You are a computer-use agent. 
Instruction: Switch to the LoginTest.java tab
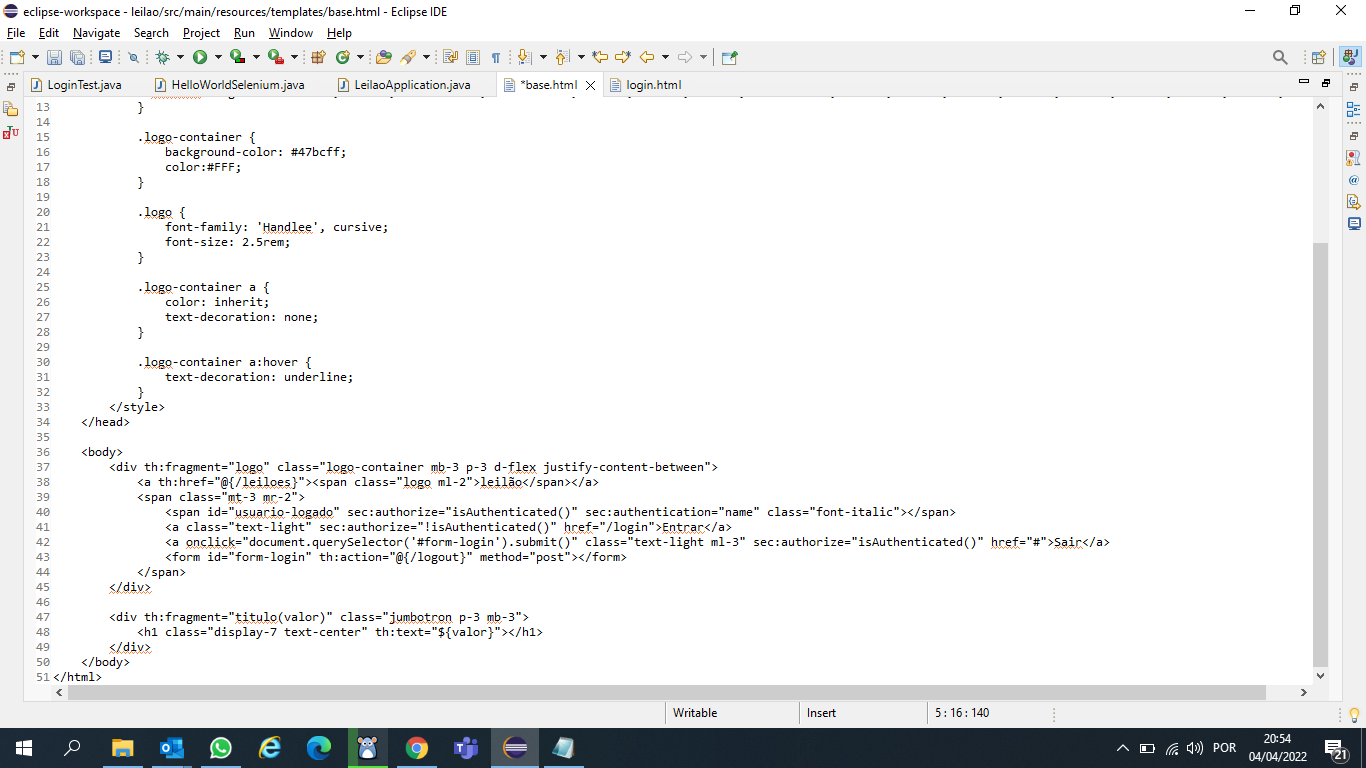click(85, 85)
